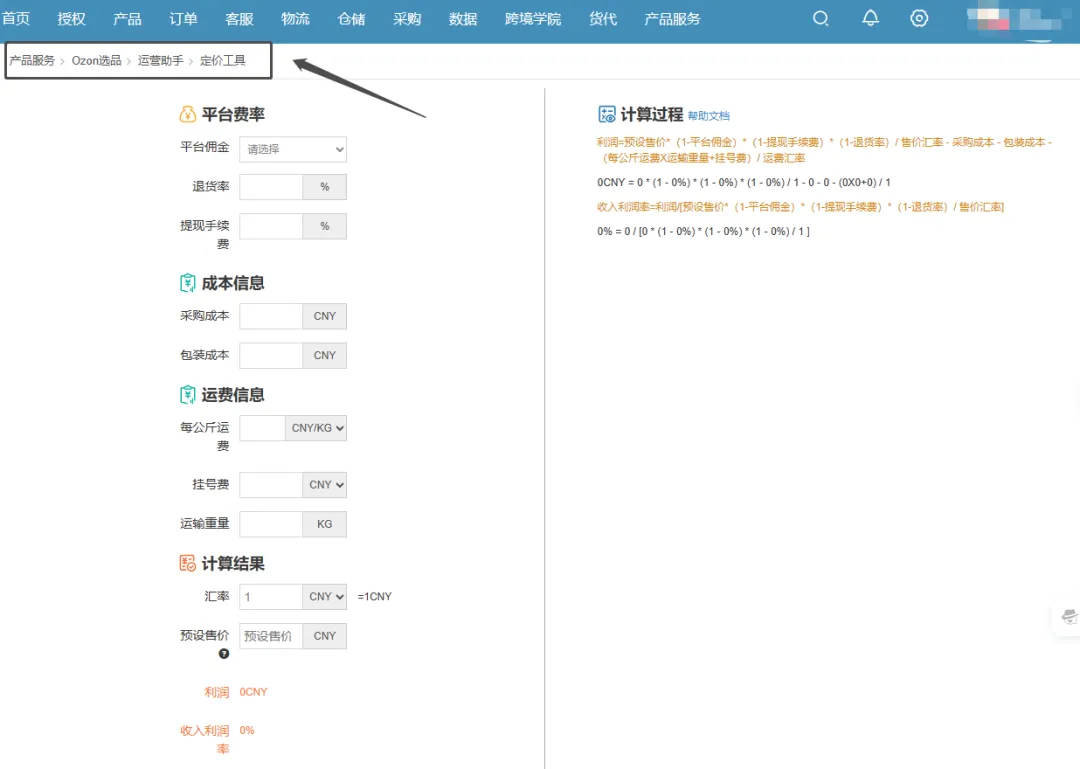Open the search icon in top bar

[x=820, y=19]
